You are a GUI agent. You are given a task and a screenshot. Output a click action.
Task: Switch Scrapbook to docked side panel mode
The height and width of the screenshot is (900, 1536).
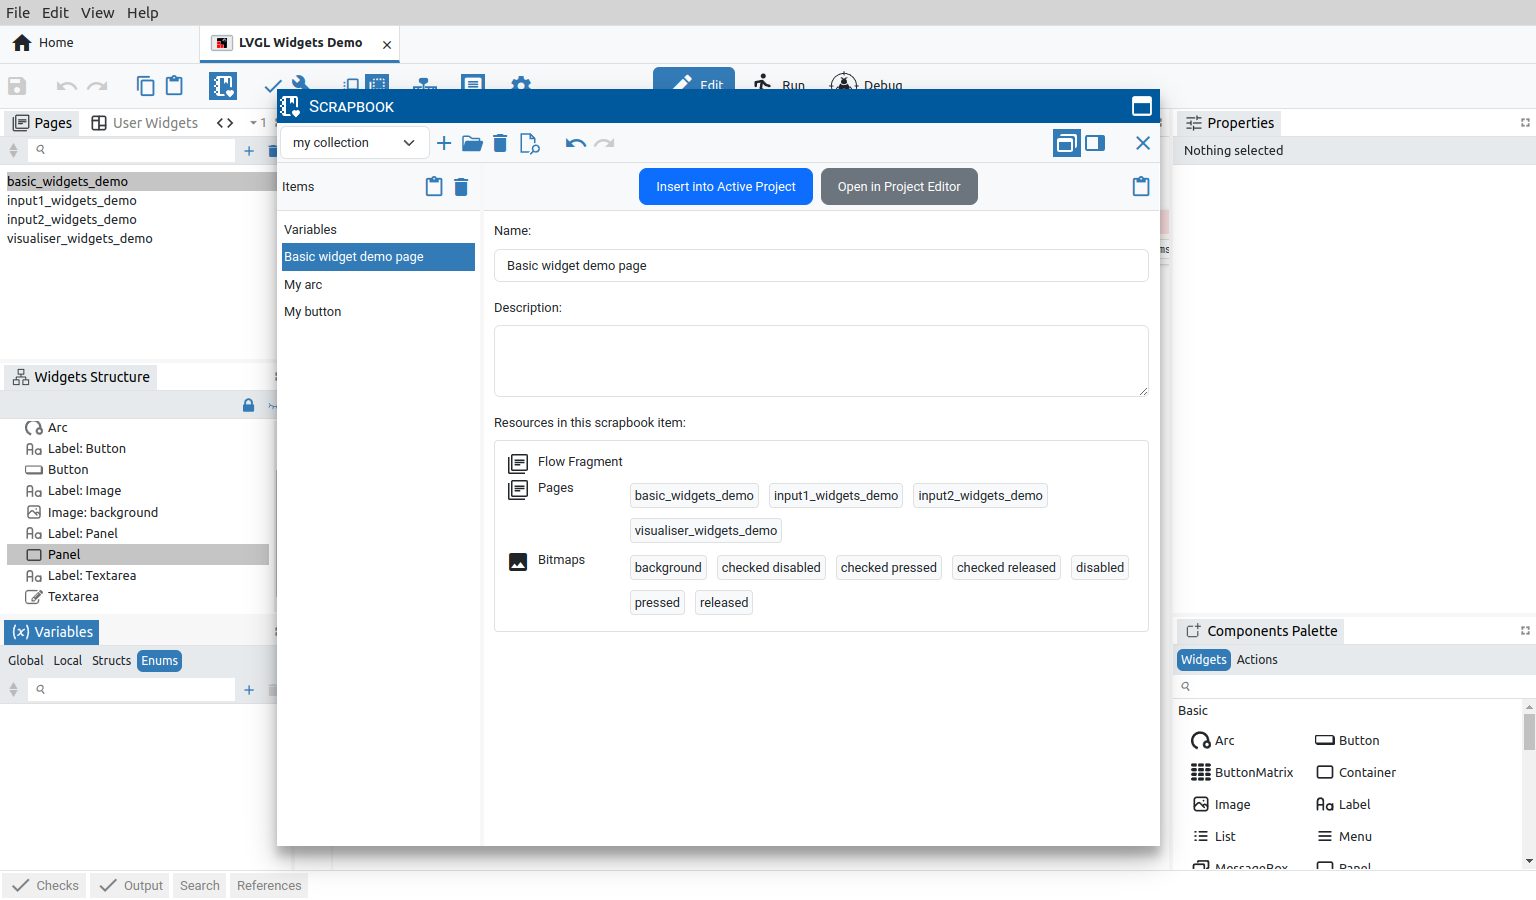(x=1095, y=143)
